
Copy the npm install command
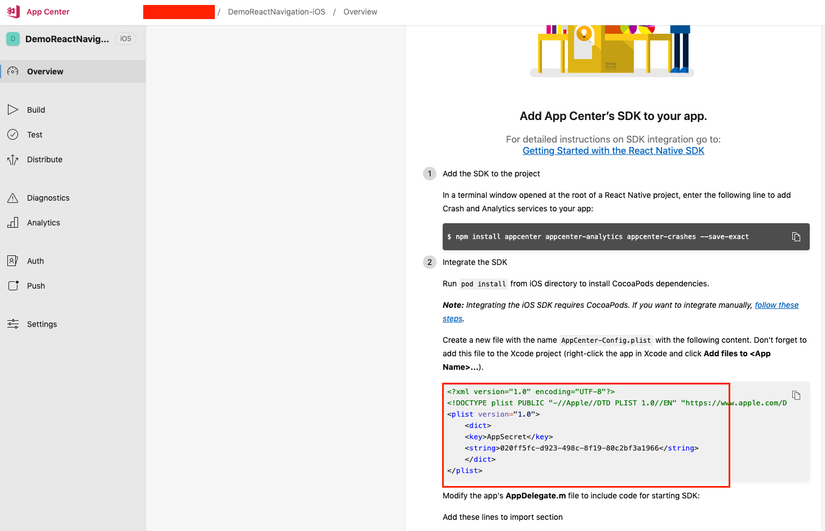pyautogui.click(x=796, y=237)
